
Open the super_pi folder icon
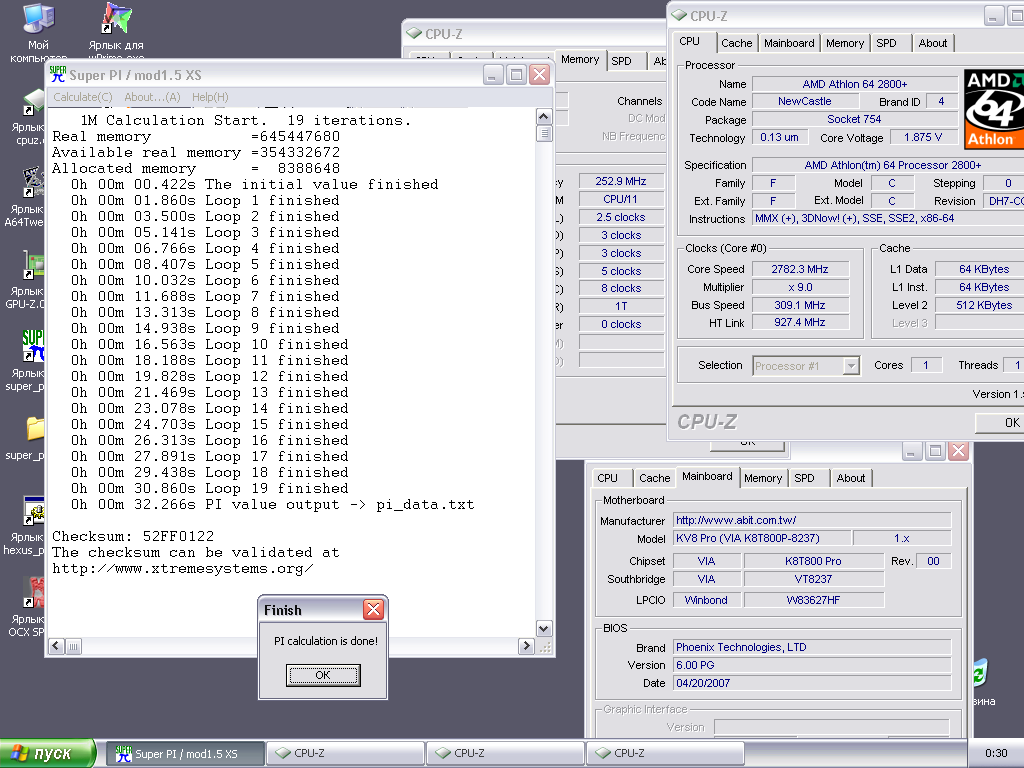[x=35, y=428]
